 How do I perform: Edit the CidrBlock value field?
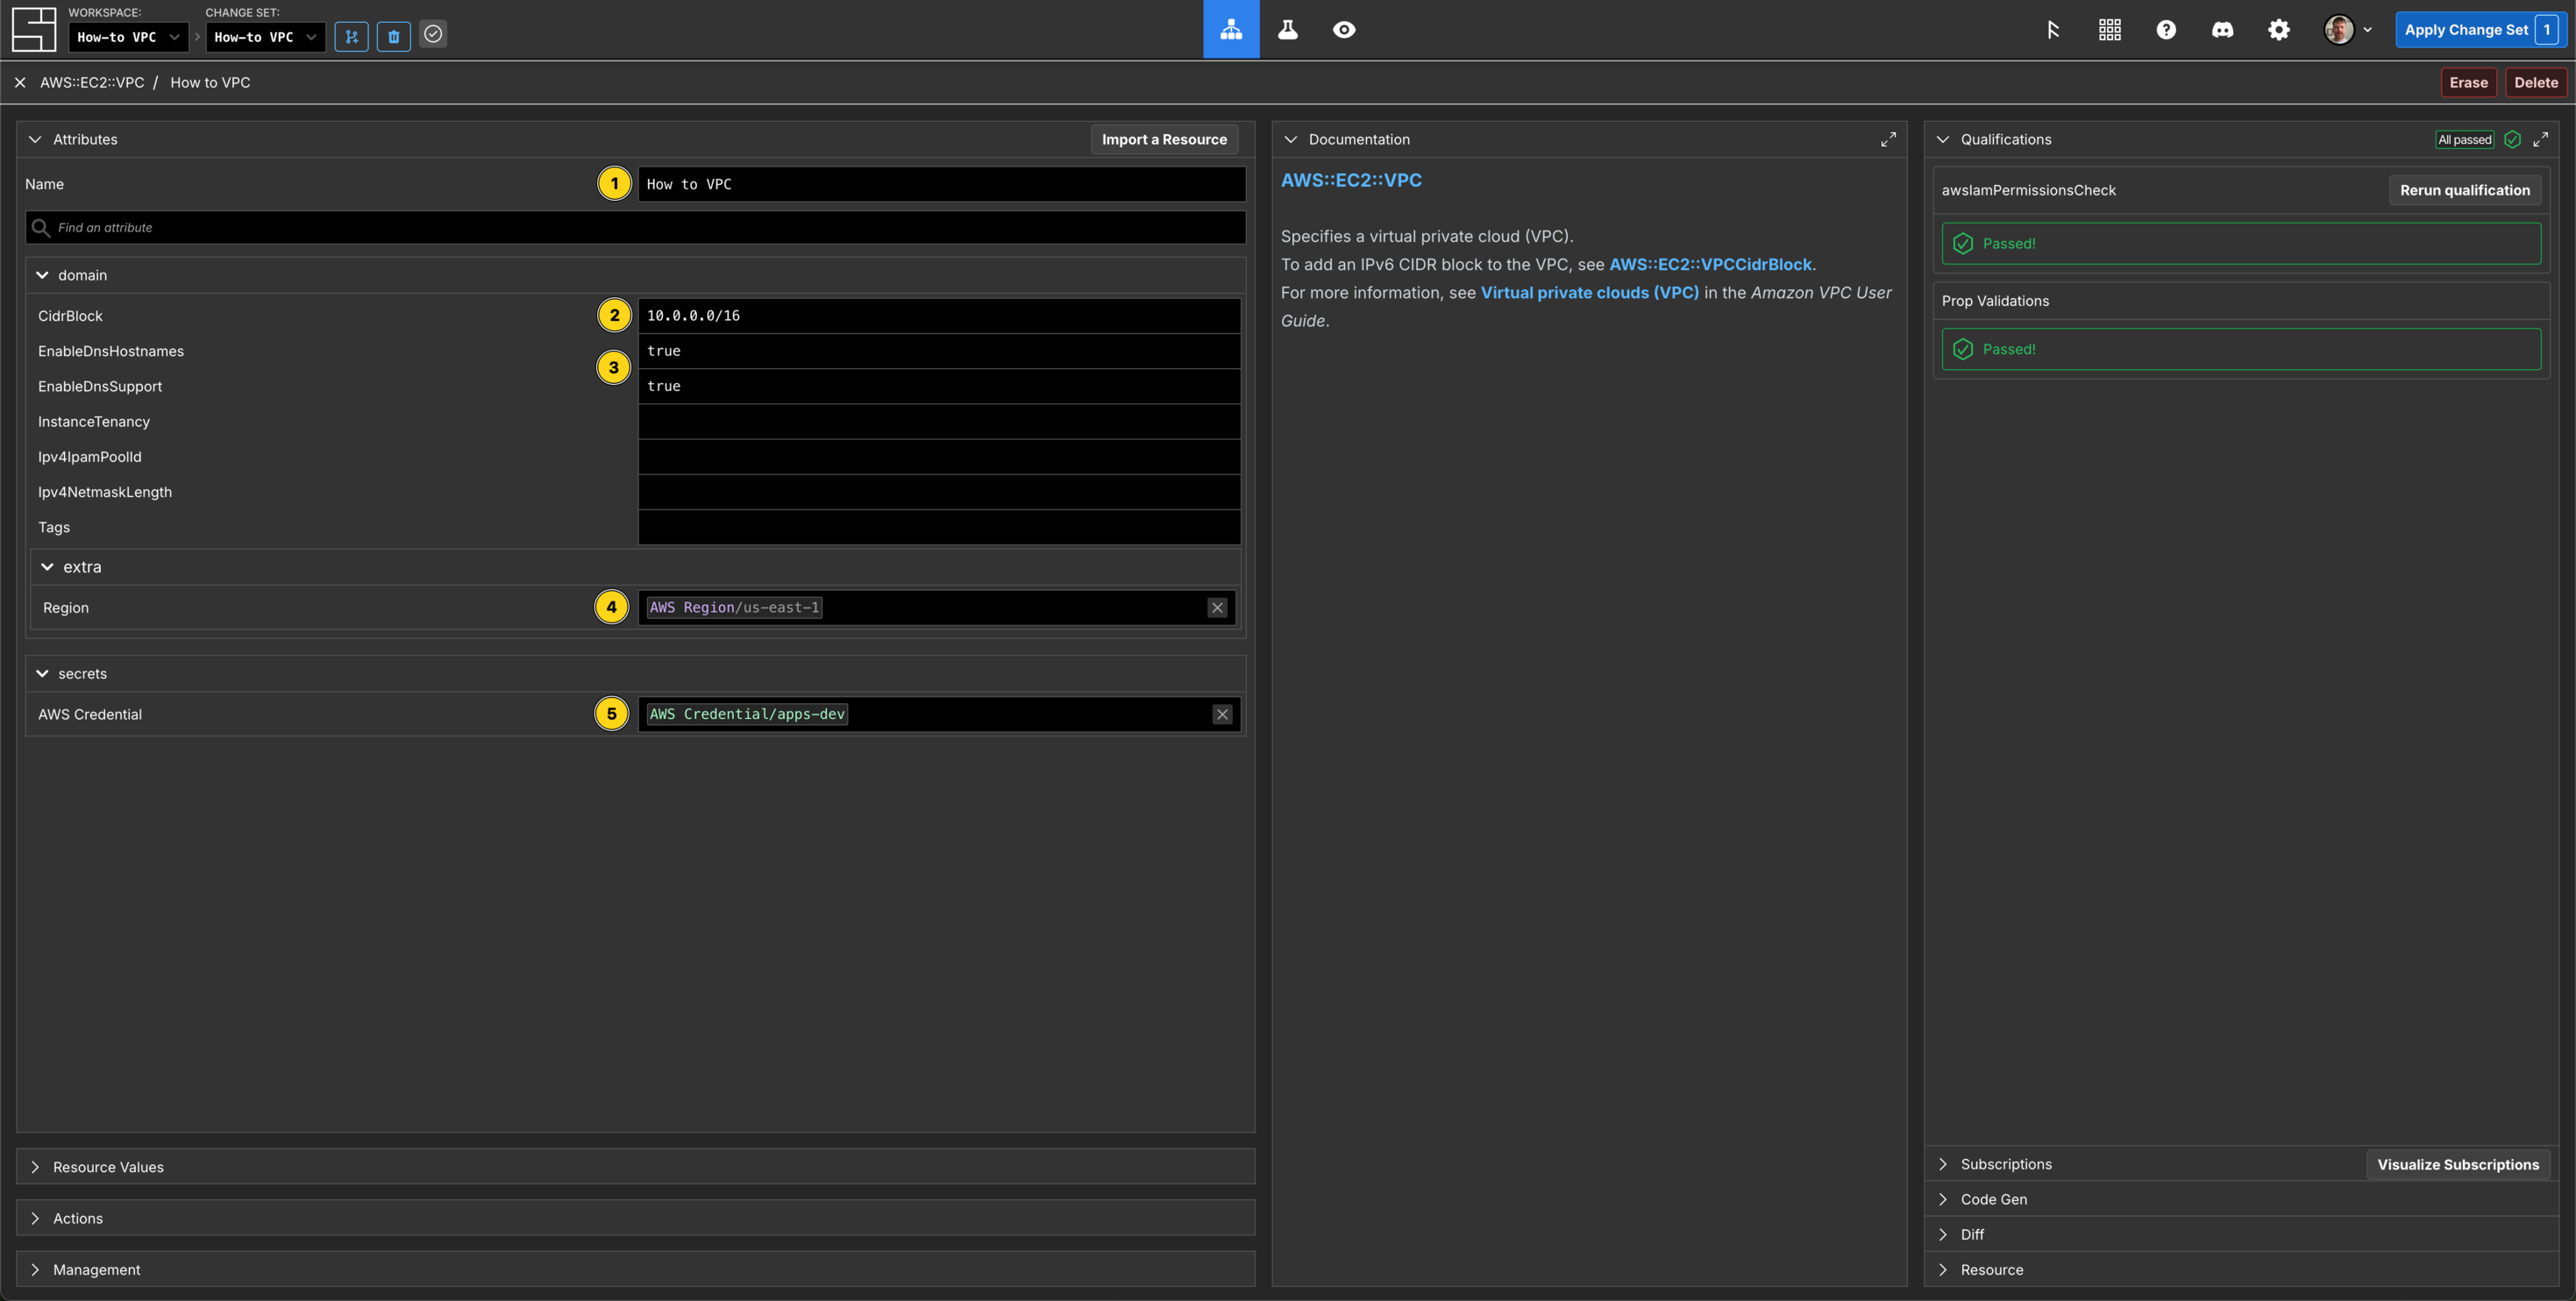[x=939, y=315]
